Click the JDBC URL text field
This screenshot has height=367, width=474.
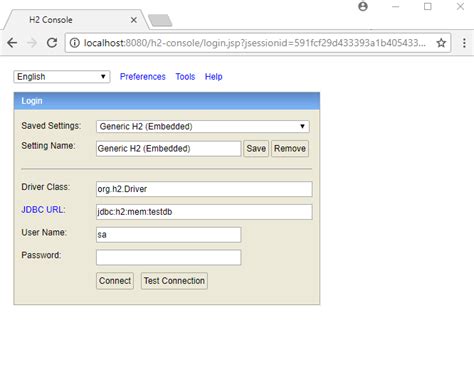[x=204, y=212]
